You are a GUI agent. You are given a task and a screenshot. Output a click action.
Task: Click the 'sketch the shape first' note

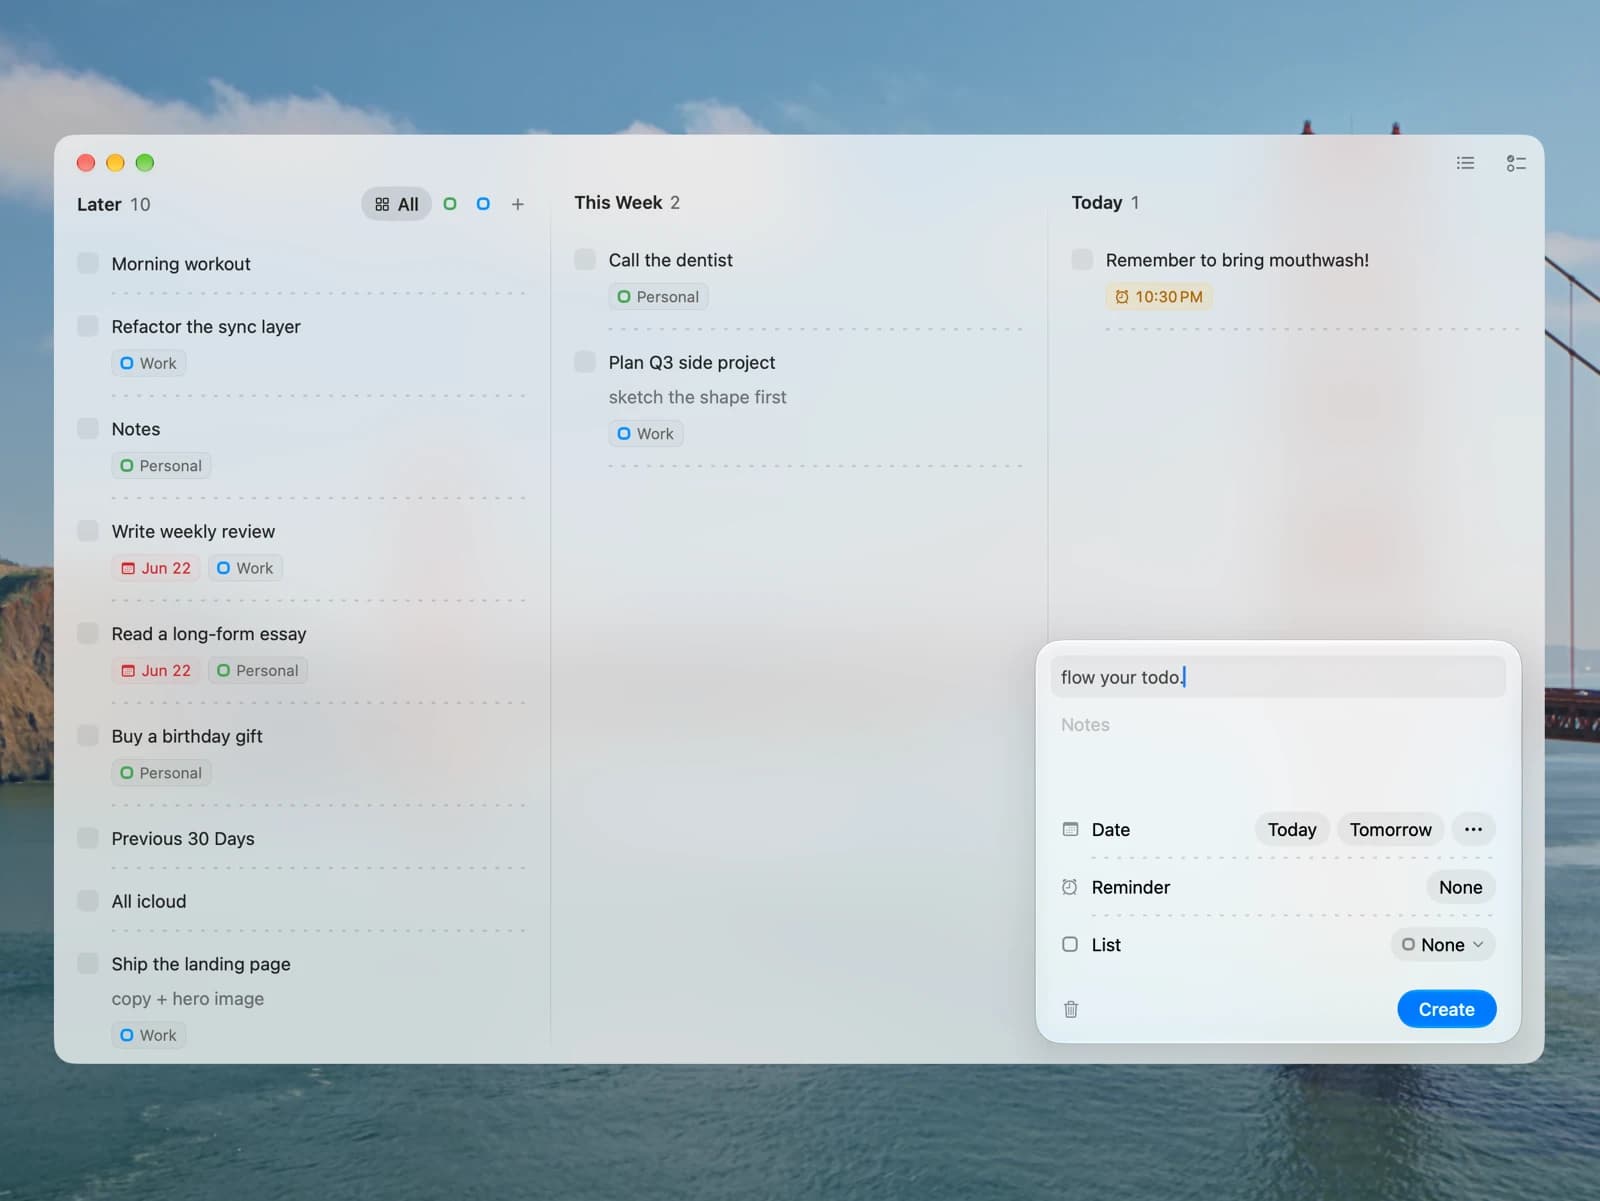pyautogui.click(x=697, y=397)
